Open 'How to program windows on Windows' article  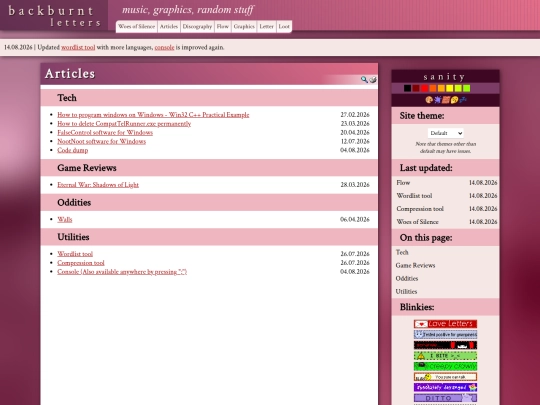coord(153,115)
